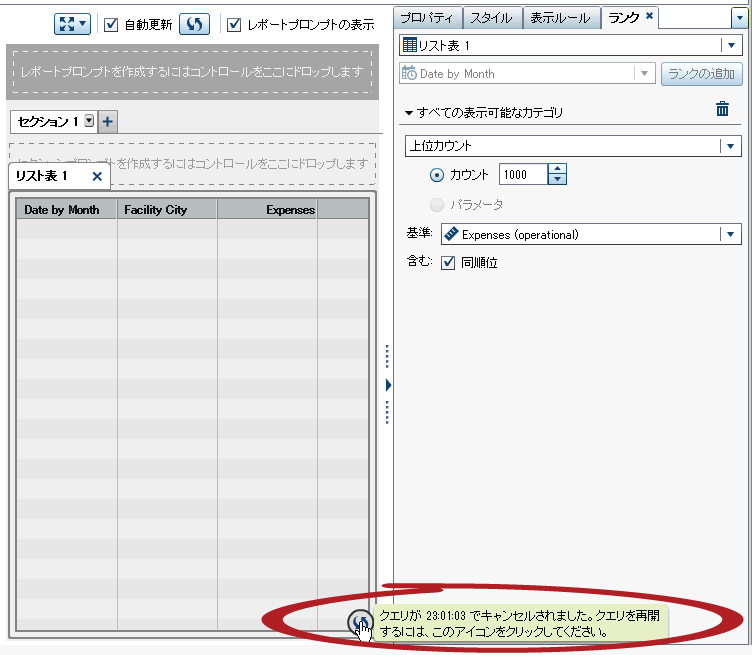Toggle レポートプロンプトの表示 checkbox

pos(234,24)
